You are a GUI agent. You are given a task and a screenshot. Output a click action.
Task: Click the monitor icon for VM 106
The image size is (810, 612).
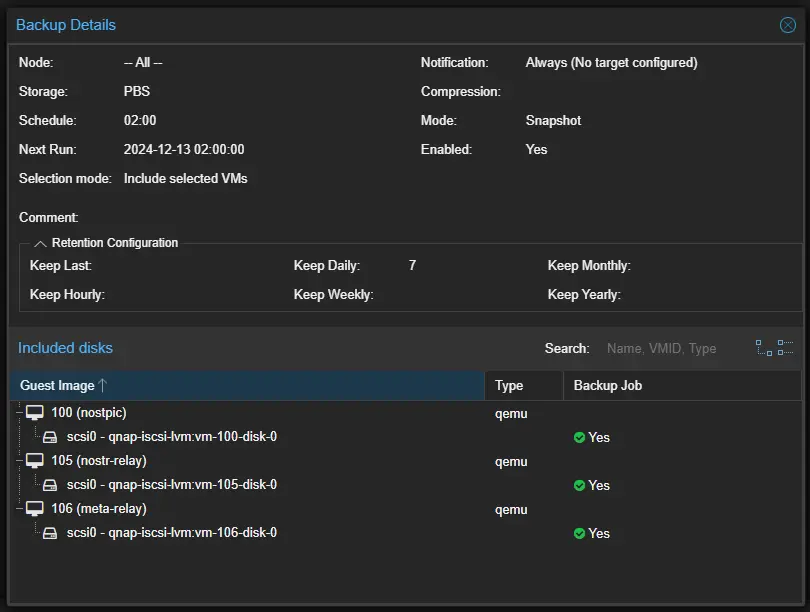point(35,509)
